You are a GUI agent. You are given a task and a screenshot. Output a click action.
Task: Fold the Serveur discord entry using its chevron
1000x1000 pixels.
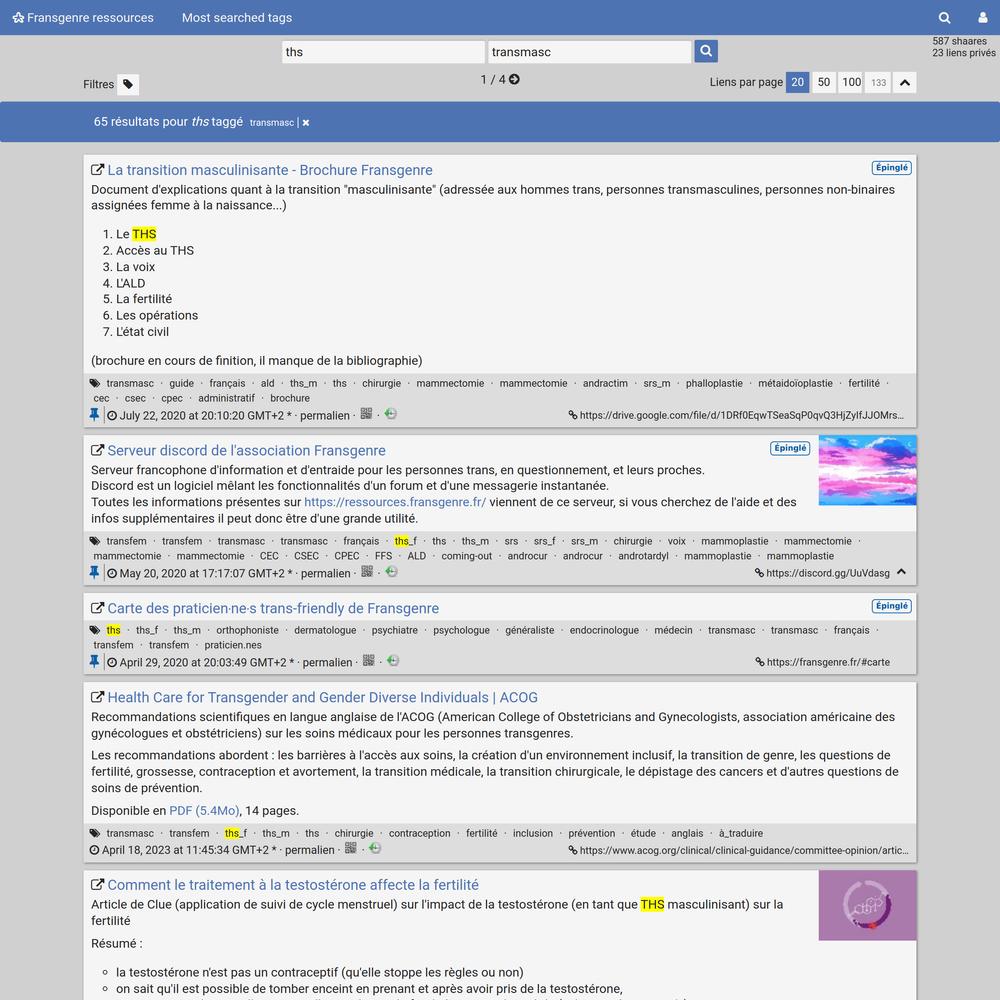point(901,572)
